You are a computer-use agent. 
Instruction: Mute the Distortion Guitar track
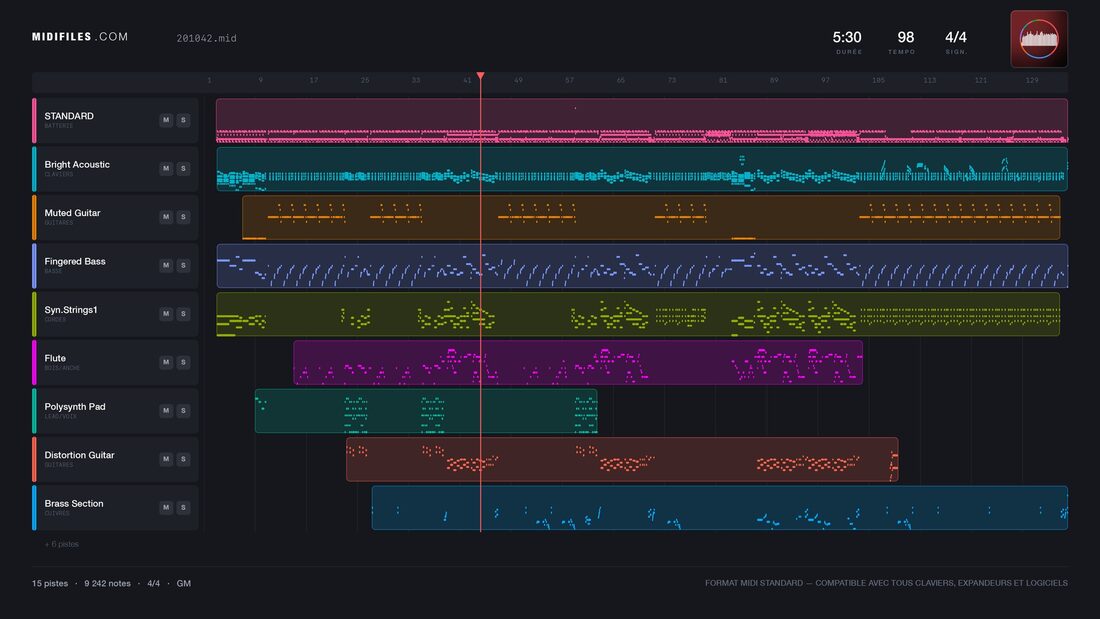click(166, 459)
